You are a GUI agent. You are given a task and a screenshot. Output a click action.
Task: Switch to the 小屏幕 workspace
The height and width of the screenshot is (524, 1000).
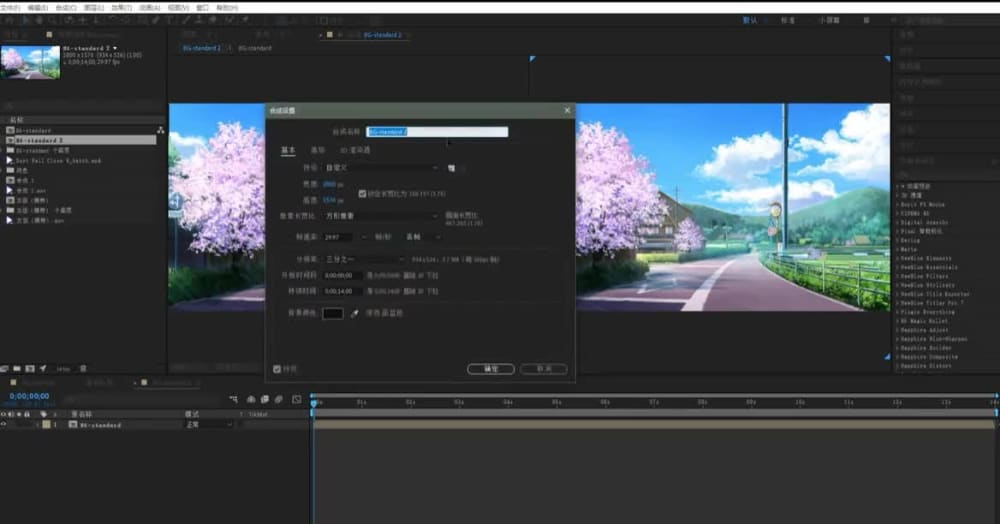click(x=829, y=20)
